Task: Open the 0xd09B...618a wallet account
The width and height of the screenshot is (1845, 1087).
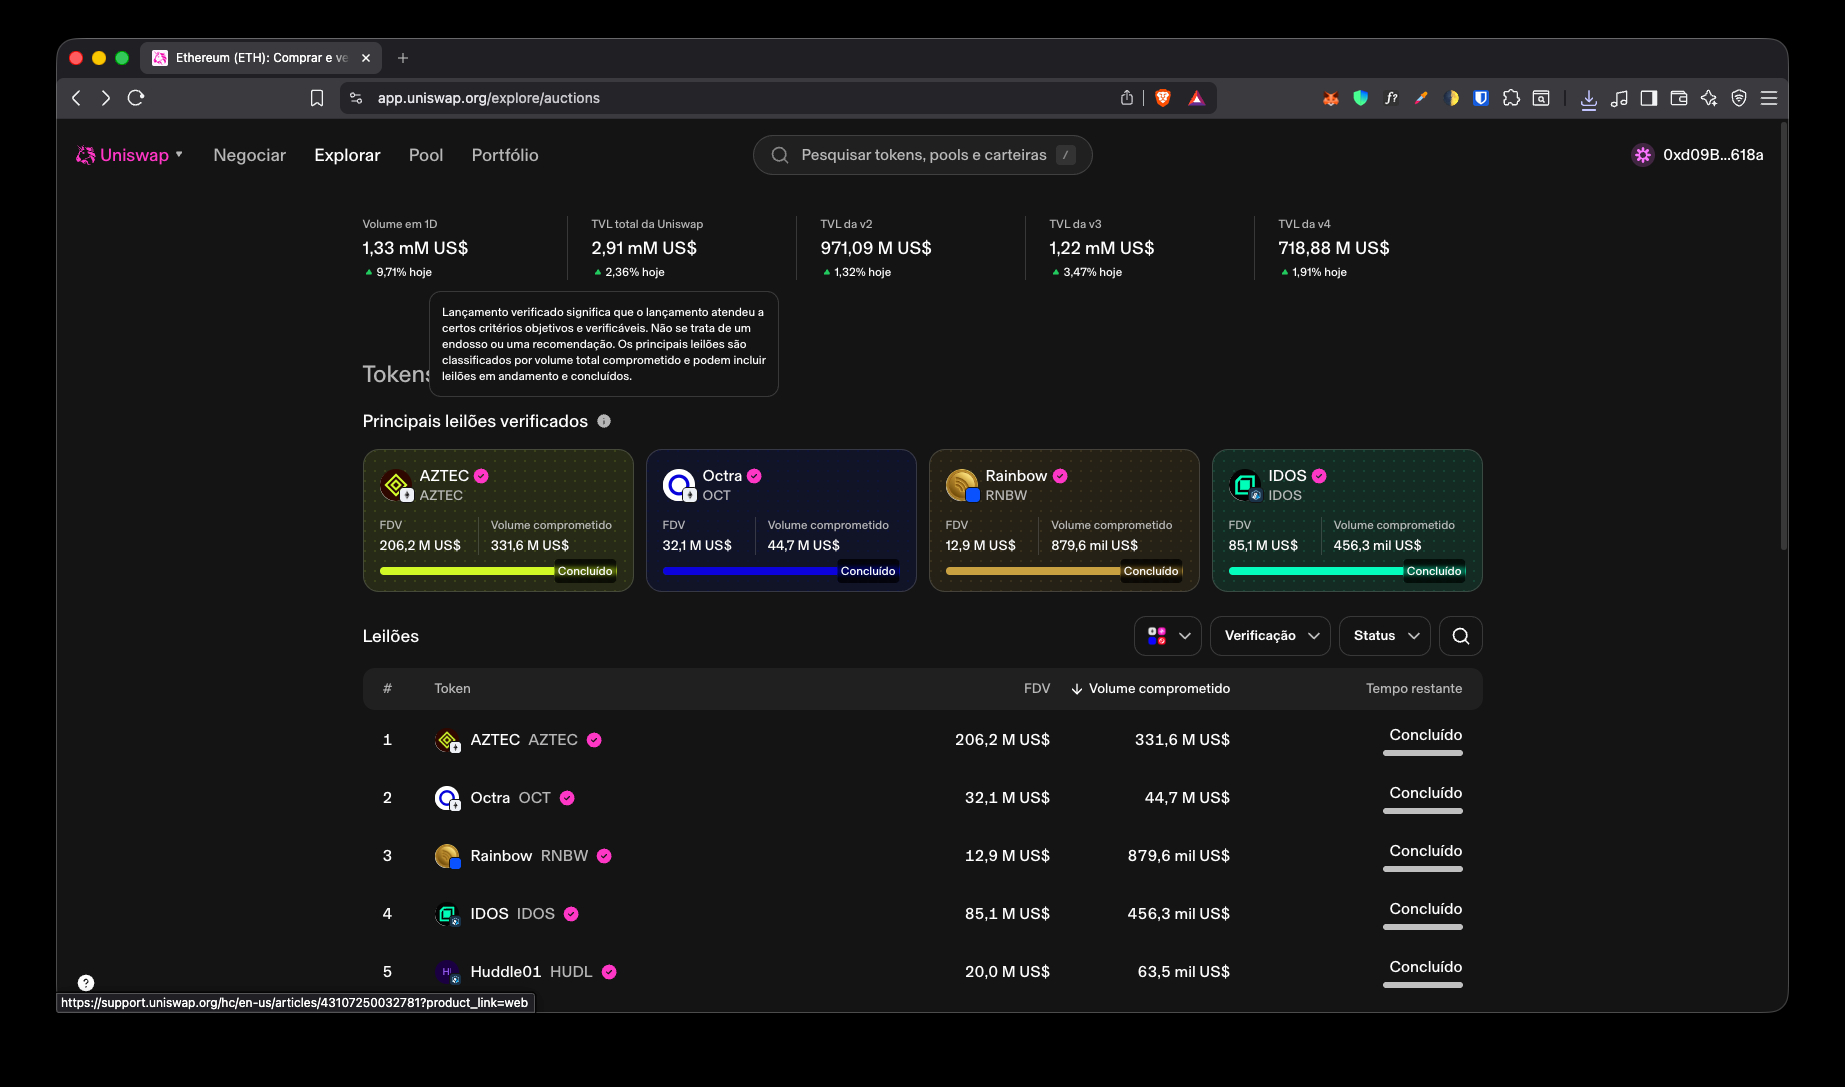Action: point(1698,155)
